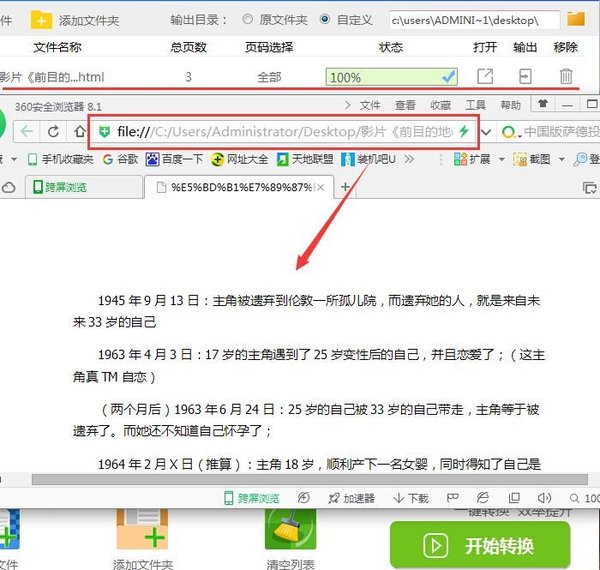Click the cloud icon left of tabs

click(8, 187)
